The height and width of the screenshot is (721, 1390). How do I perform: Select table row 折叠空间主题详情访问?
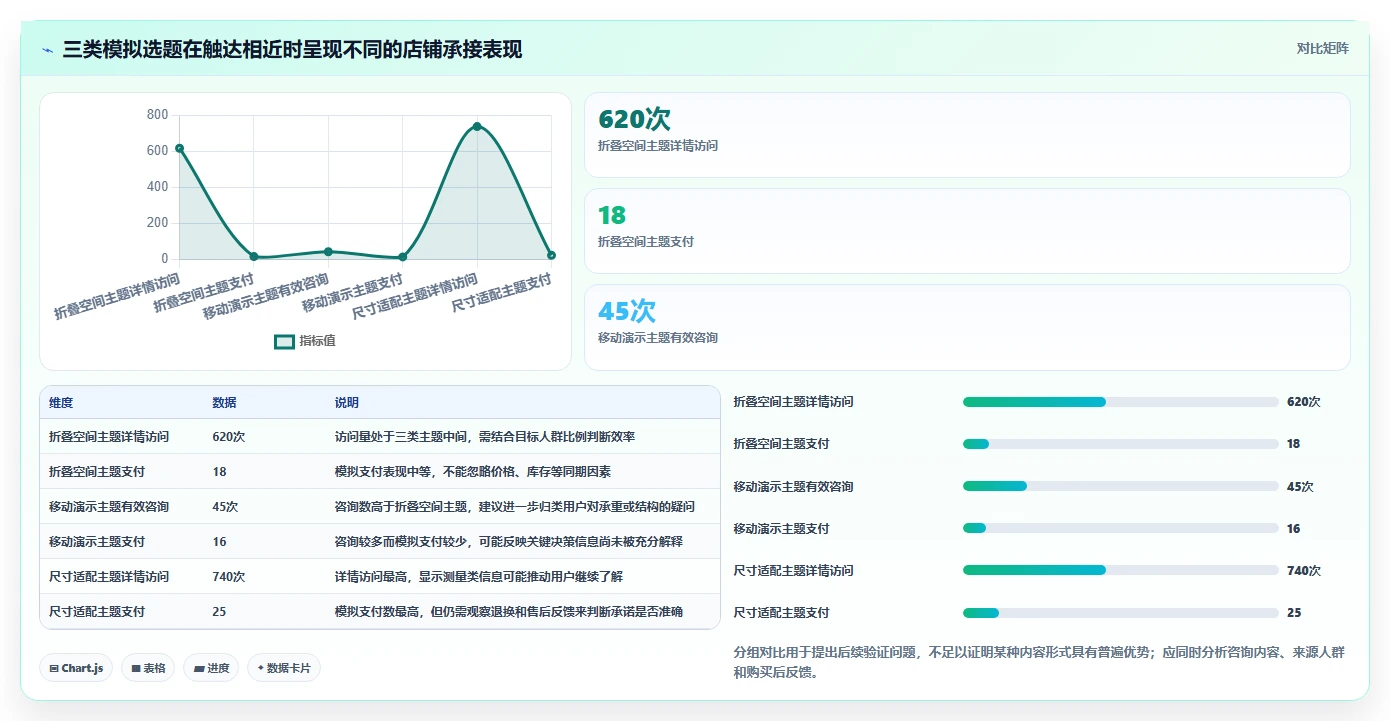click(380, 437)
